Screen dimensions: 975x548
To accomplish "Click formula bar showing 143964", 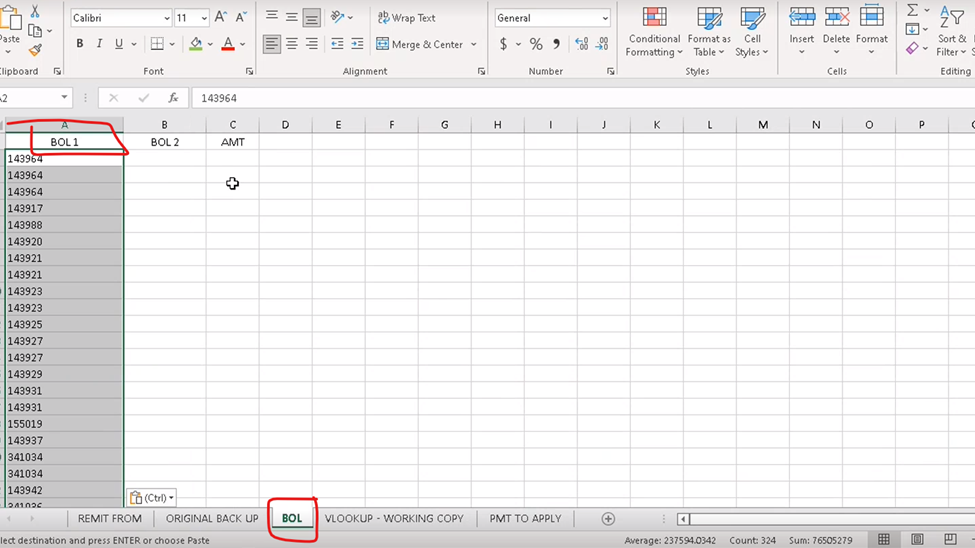I will [583, 98].
